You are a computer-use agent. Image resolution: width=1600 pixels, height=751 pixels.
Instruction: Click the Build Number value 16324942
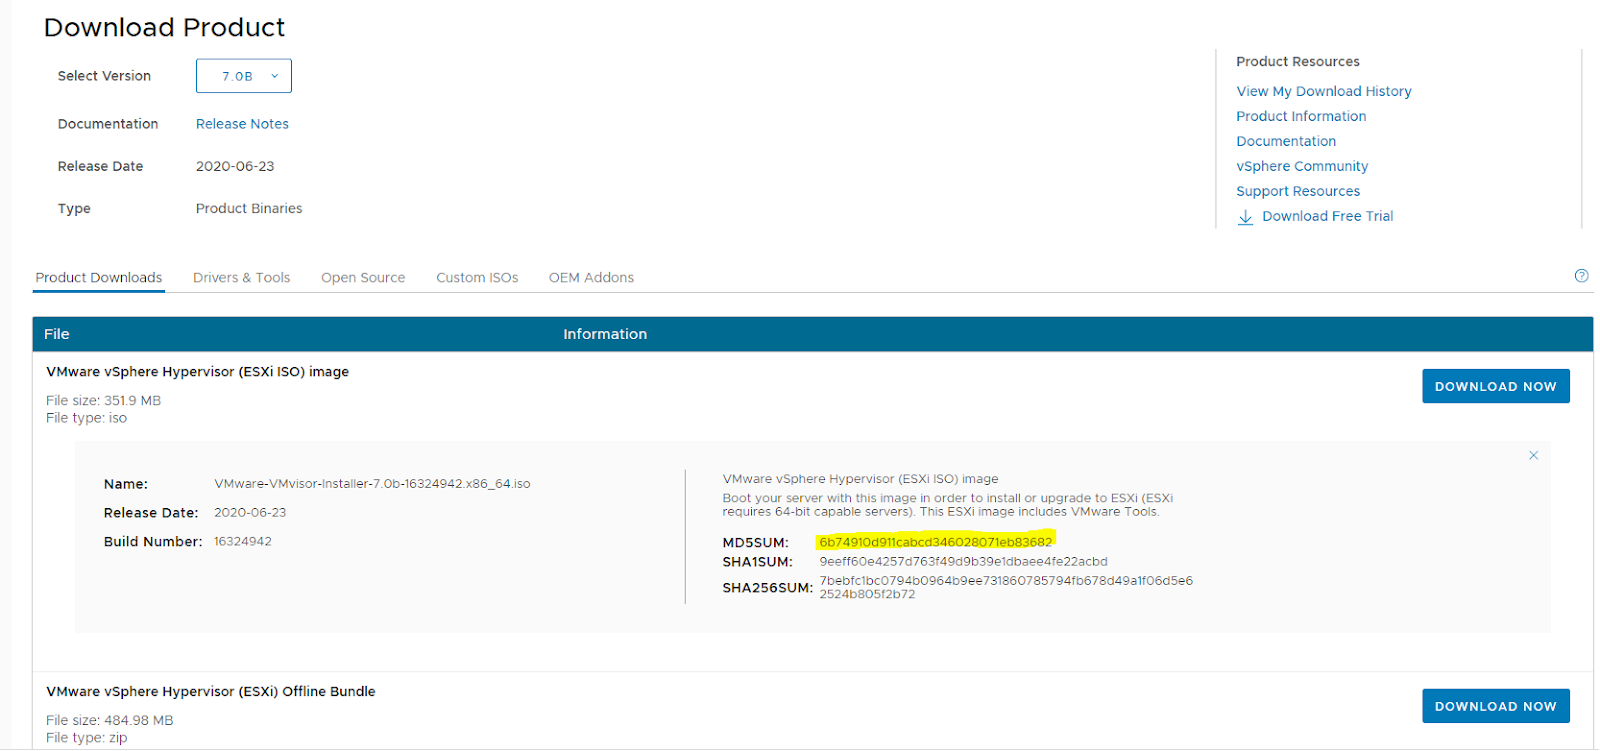pos(243,541)
